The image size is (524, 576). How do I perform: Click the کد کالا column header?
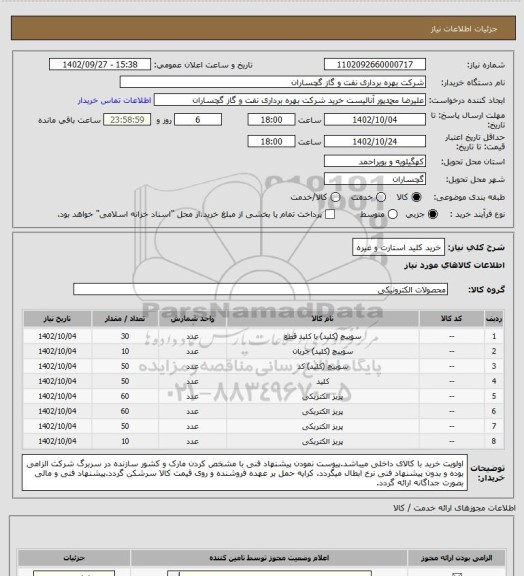click(x=451, y=318)
